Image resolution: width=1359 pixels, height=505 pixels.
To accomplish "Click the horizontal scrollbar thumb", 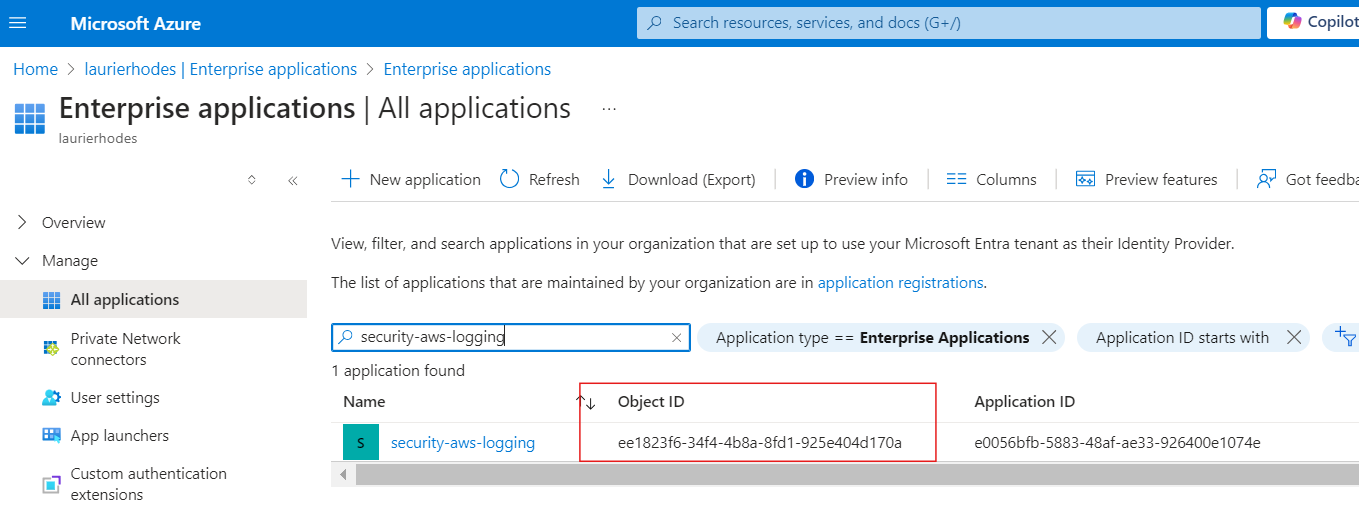I will click(x=856, y=475).
